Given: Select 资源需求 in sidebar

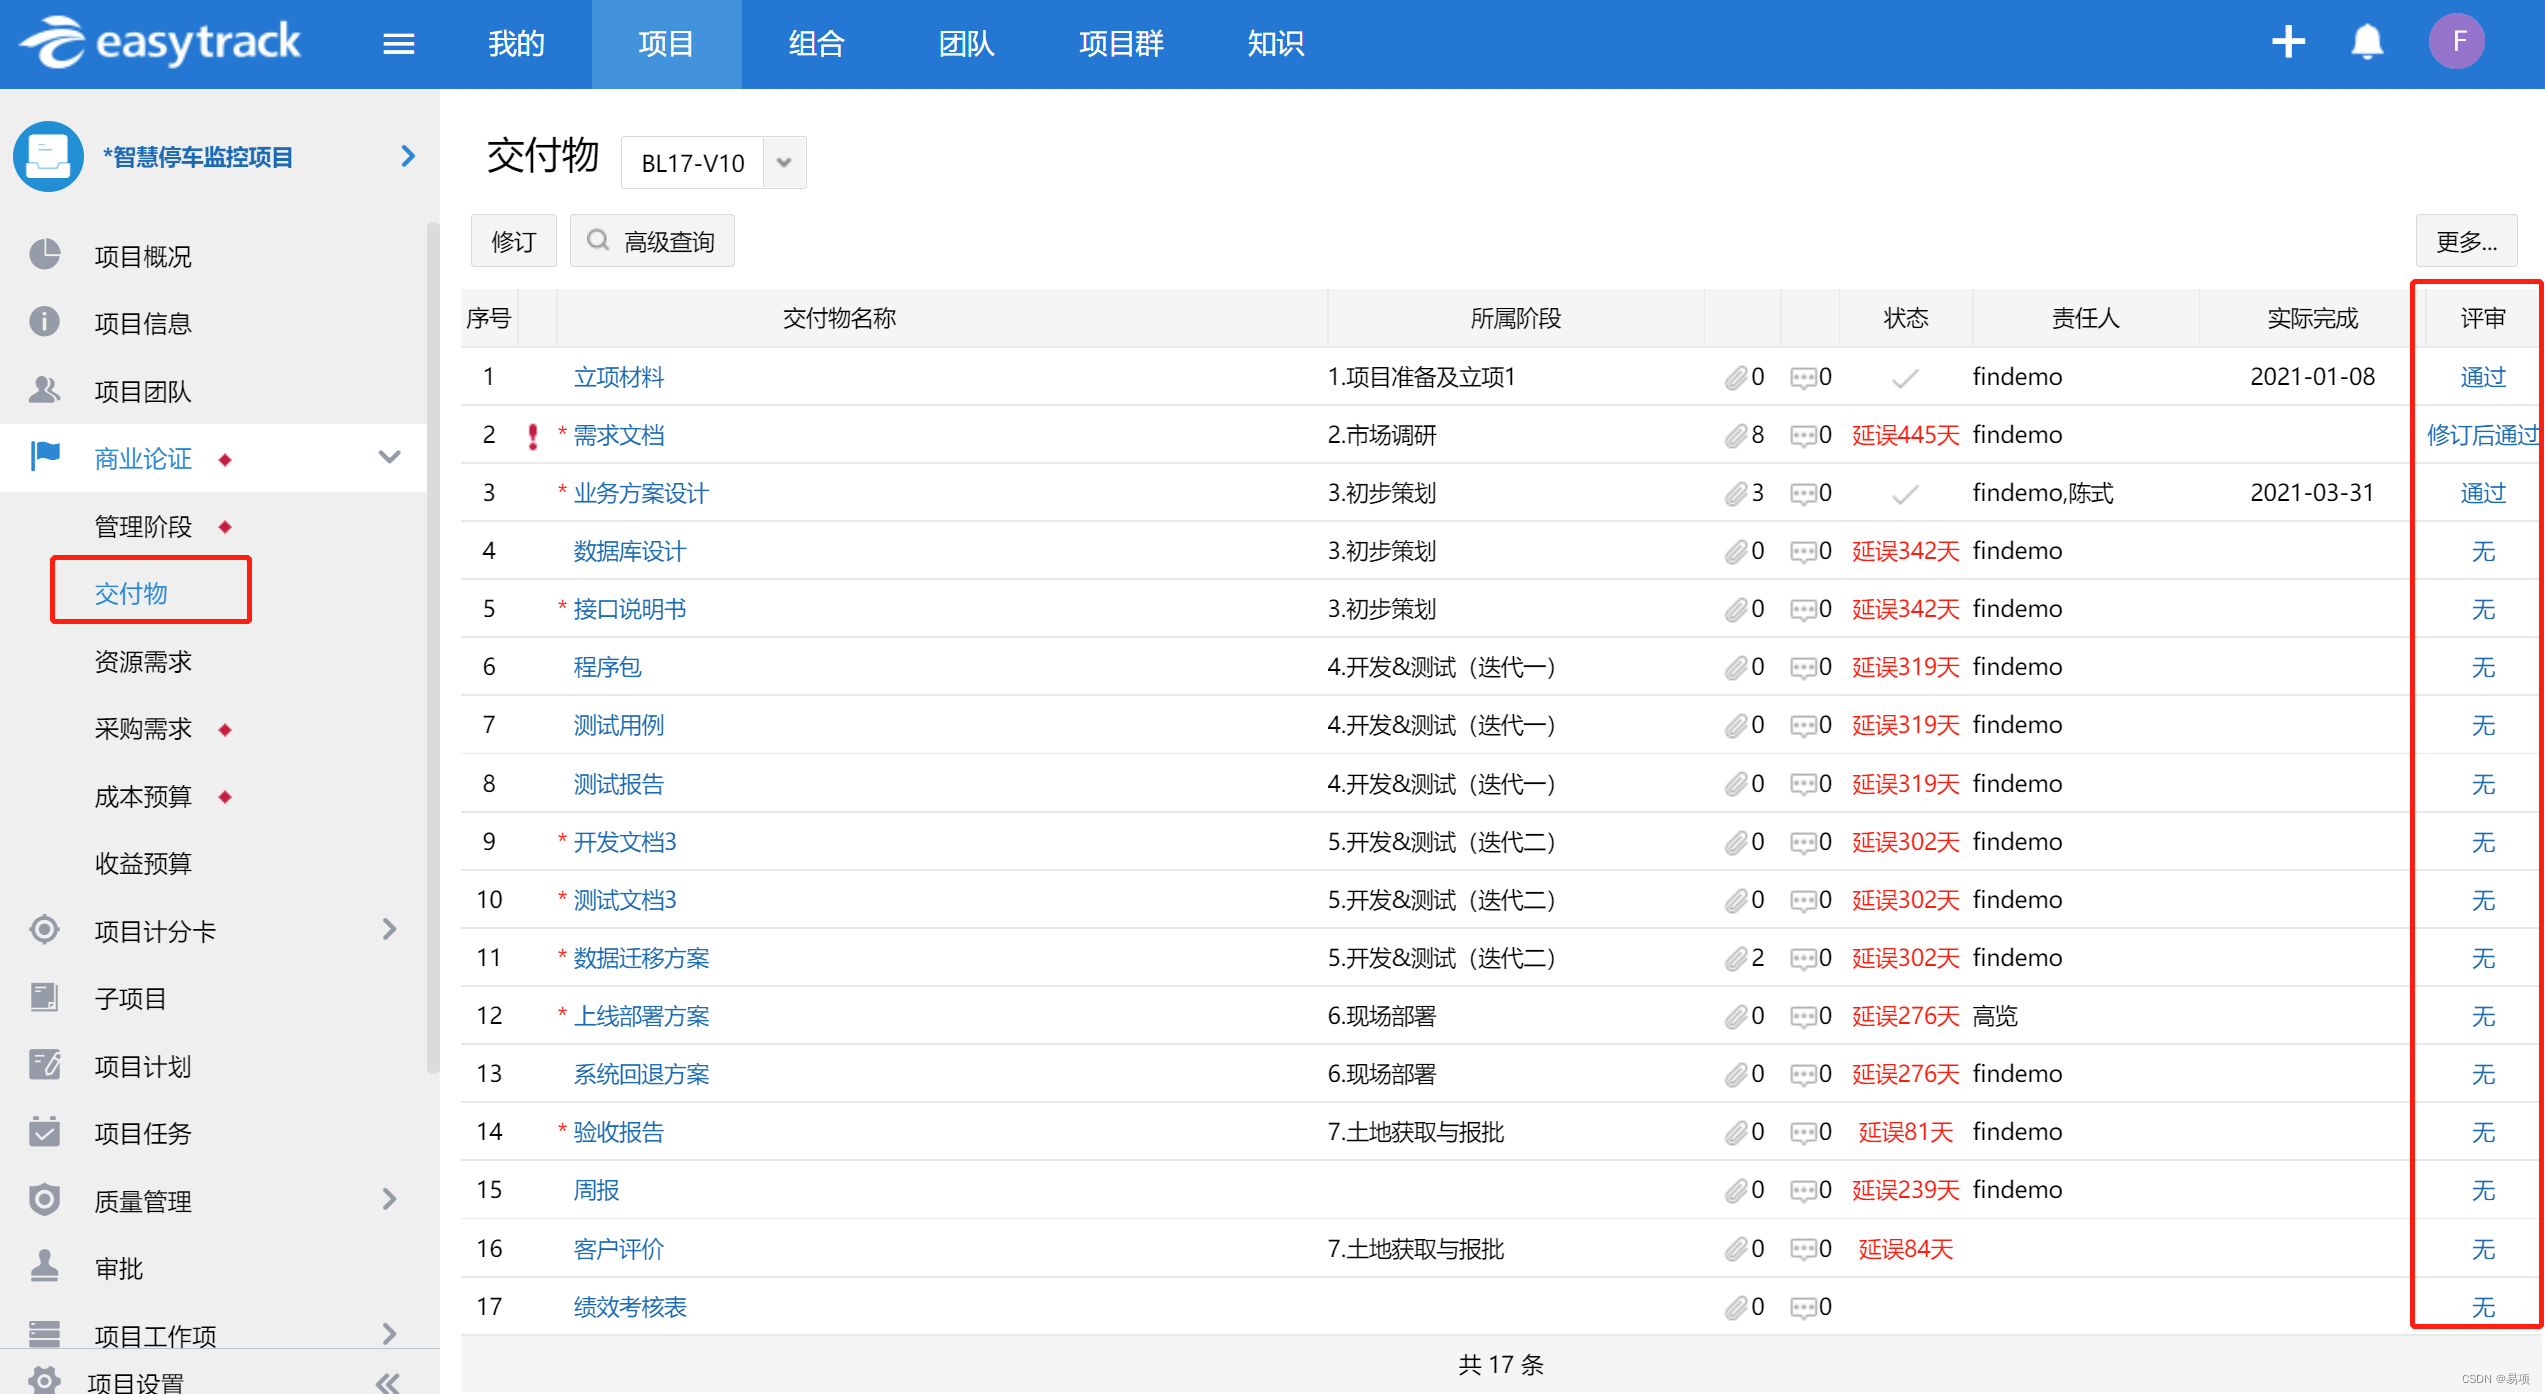Looking at the screenshot, I should coord(143,661).
